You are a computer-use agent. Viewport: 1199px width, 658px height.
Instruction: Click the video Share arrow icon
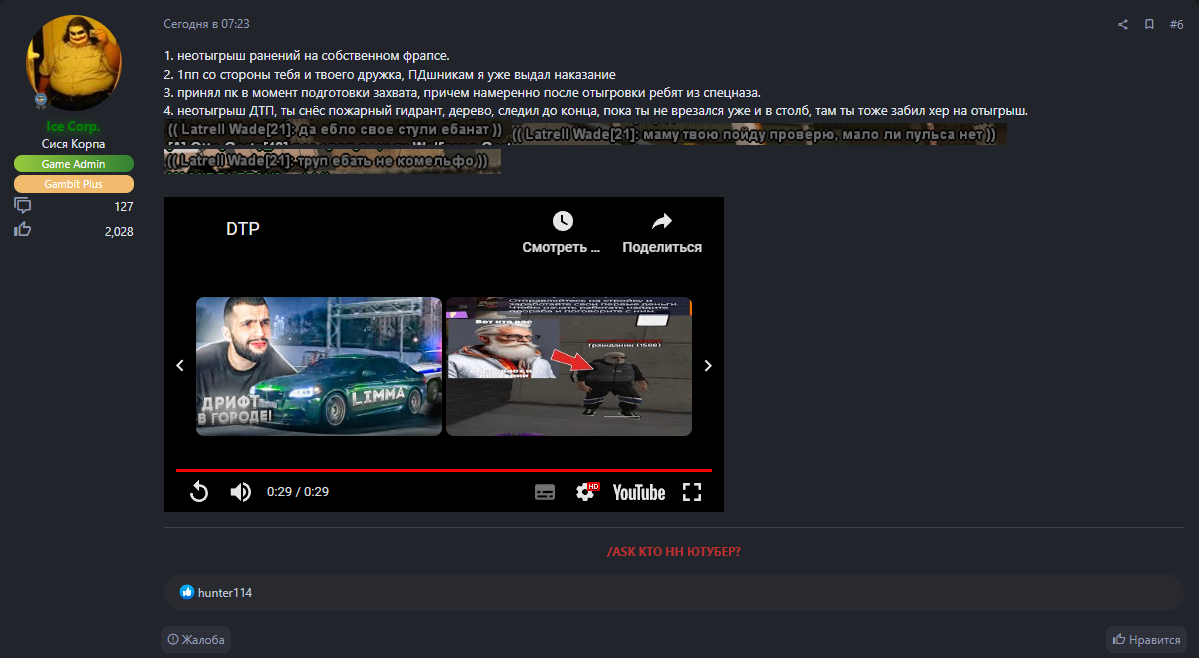tap(661, 221)
